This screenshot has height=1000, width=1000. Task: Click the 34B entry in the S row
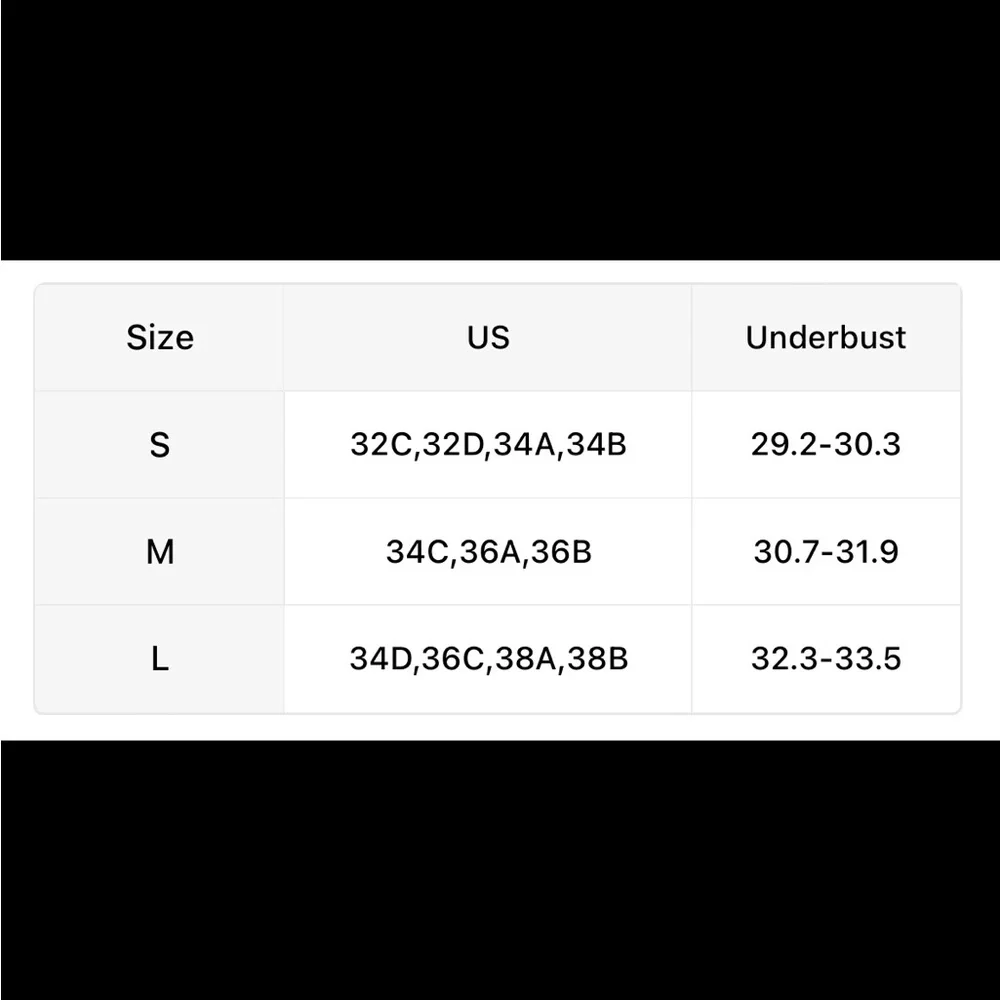(x=596, y=445)
